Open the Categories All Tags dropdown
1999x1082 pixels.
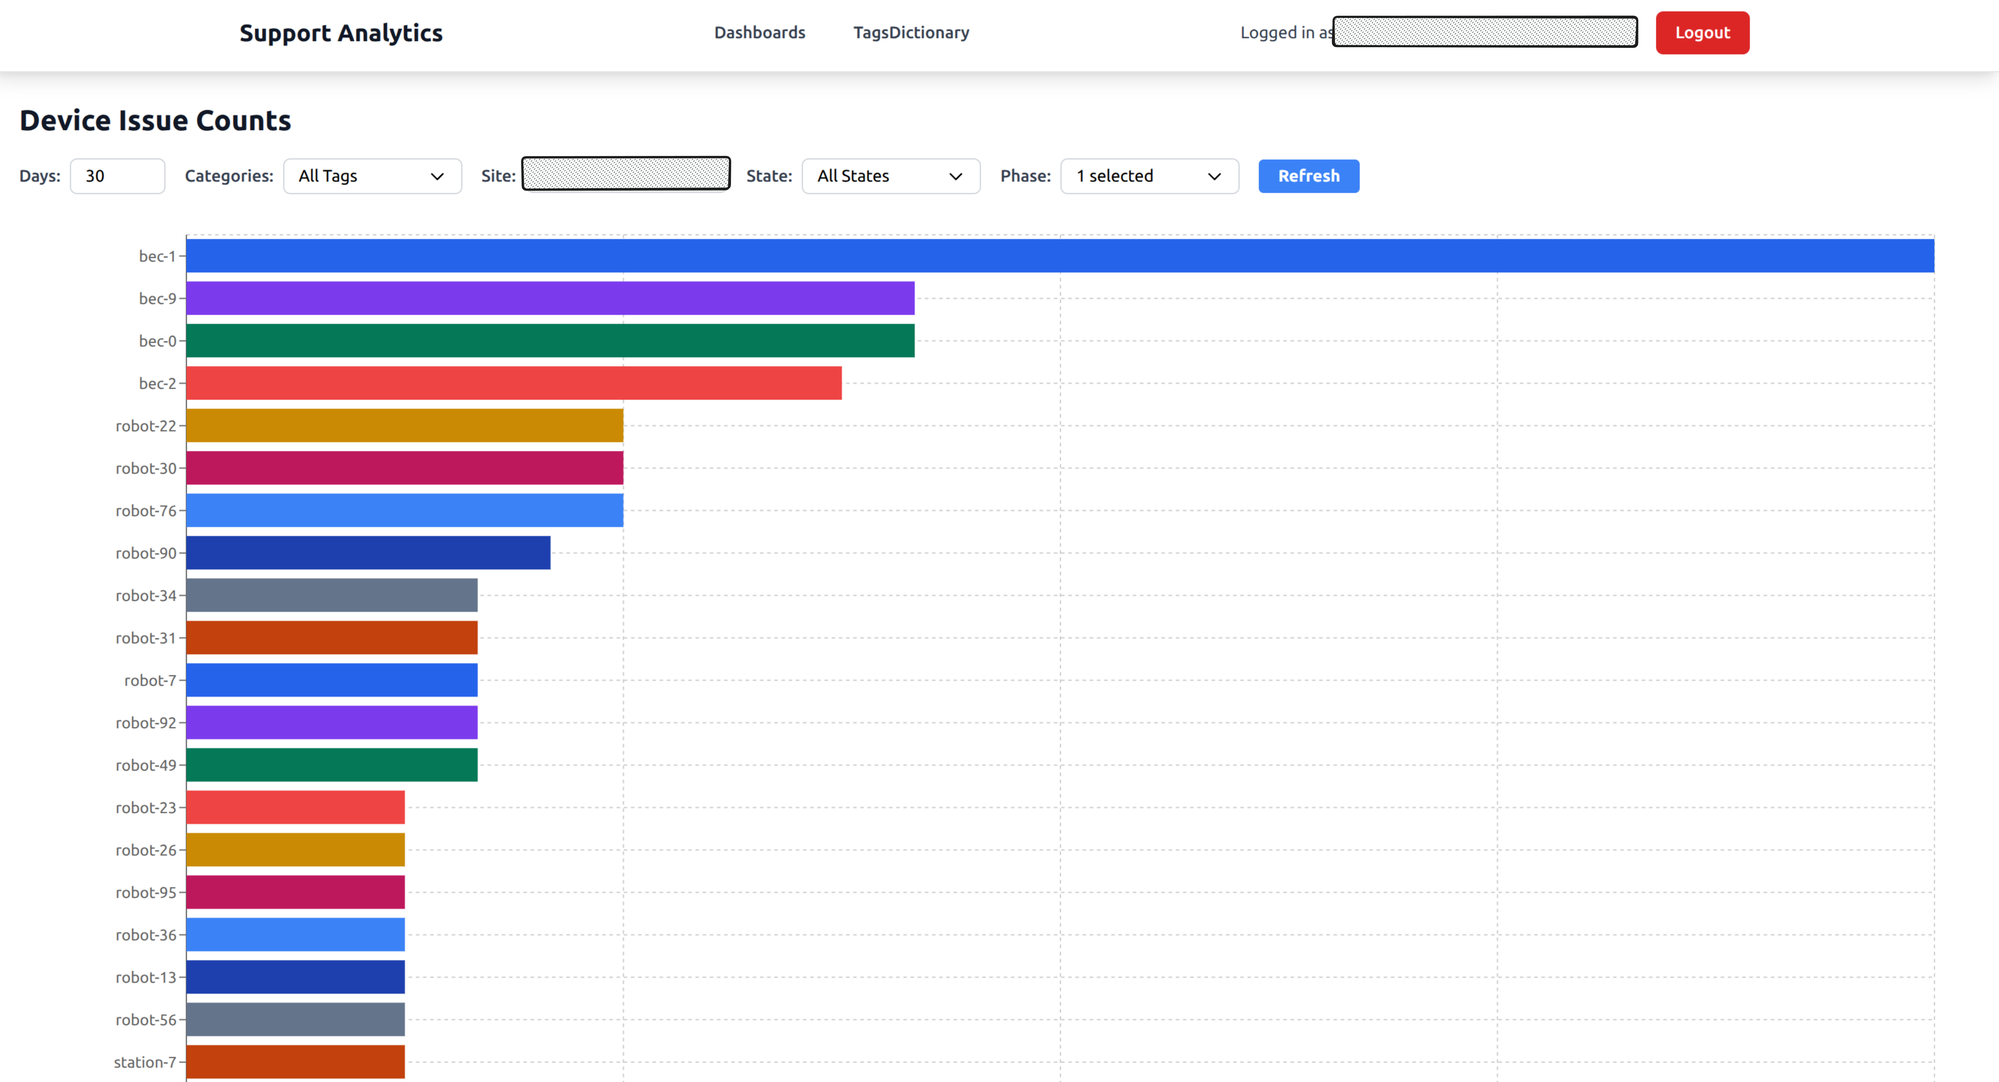[372, 176]
